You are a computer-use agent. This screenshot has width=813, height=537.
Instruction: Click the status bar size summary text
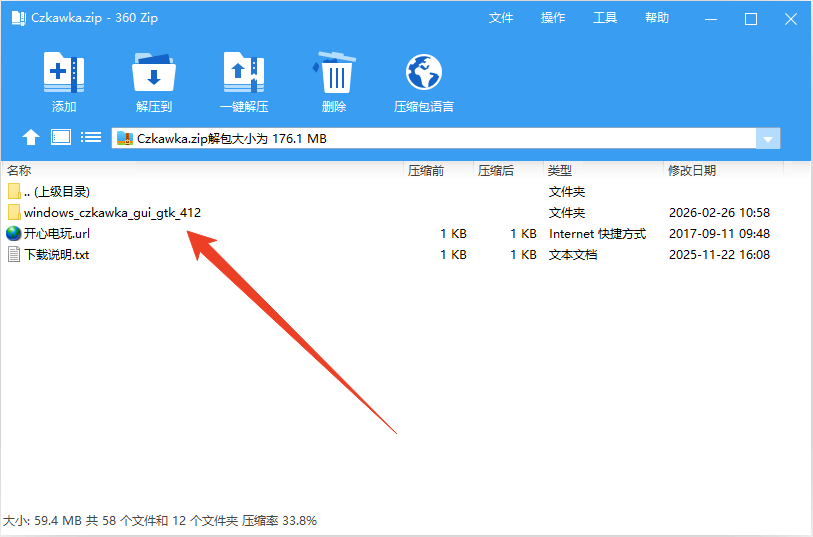[160, 520]
